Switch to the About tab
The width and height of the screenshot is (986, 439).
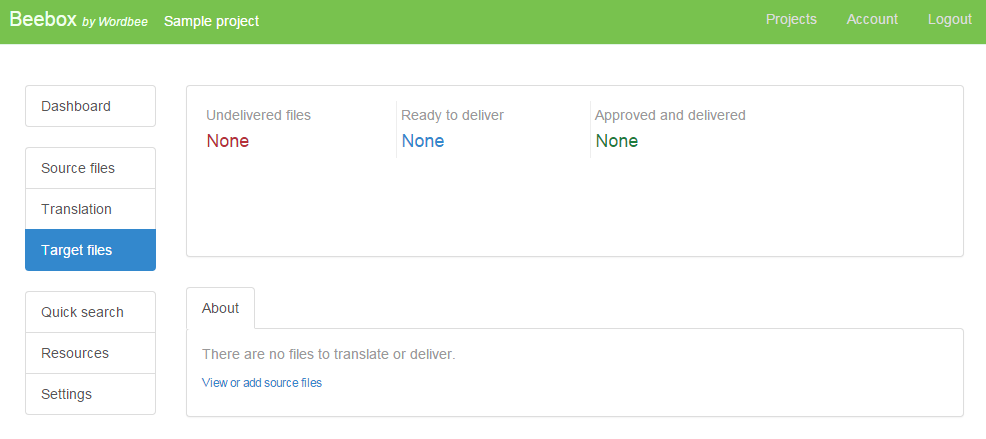tap(220, 308)
